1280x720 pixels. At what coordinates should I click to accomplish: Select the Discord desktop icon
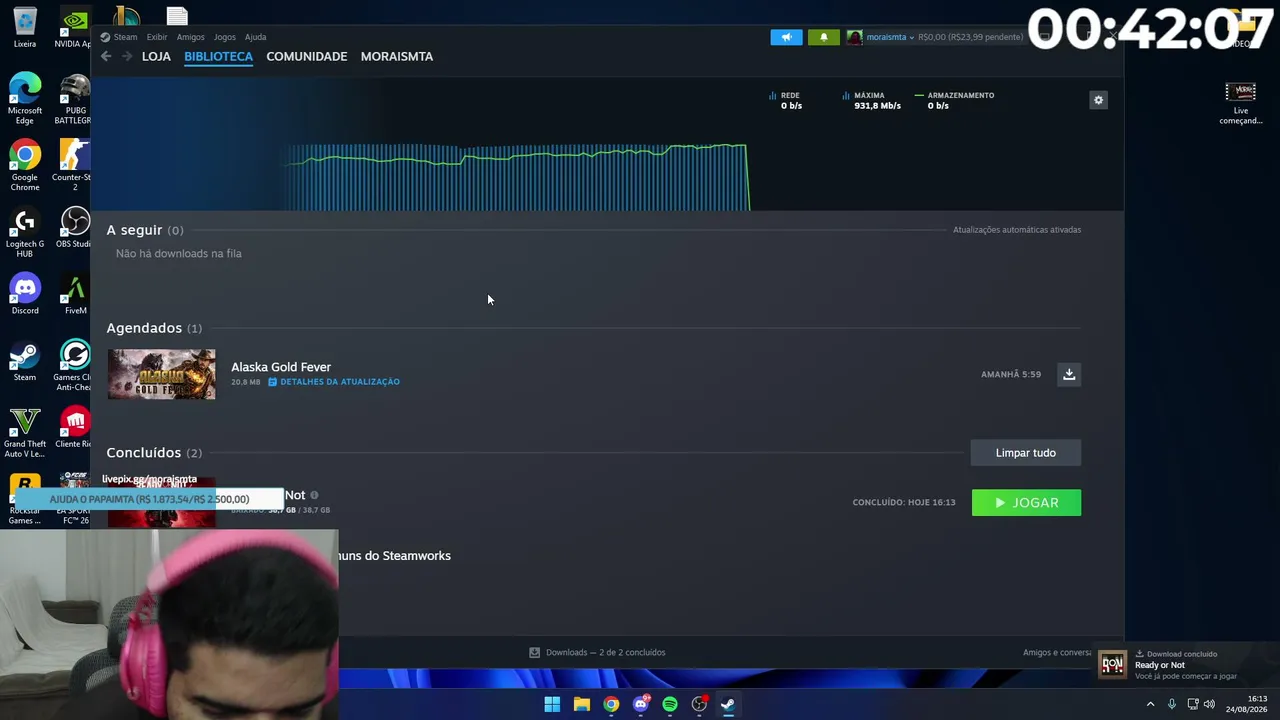pyautogui.click(x=25, y=294)
